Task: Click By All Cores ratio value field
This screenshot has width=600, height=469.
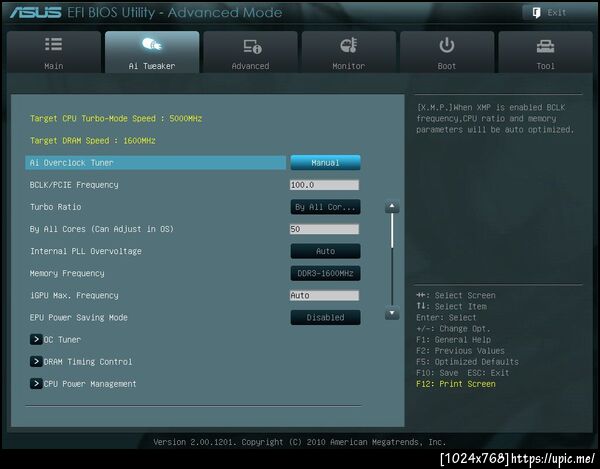Action: click(x=324, y=229)
